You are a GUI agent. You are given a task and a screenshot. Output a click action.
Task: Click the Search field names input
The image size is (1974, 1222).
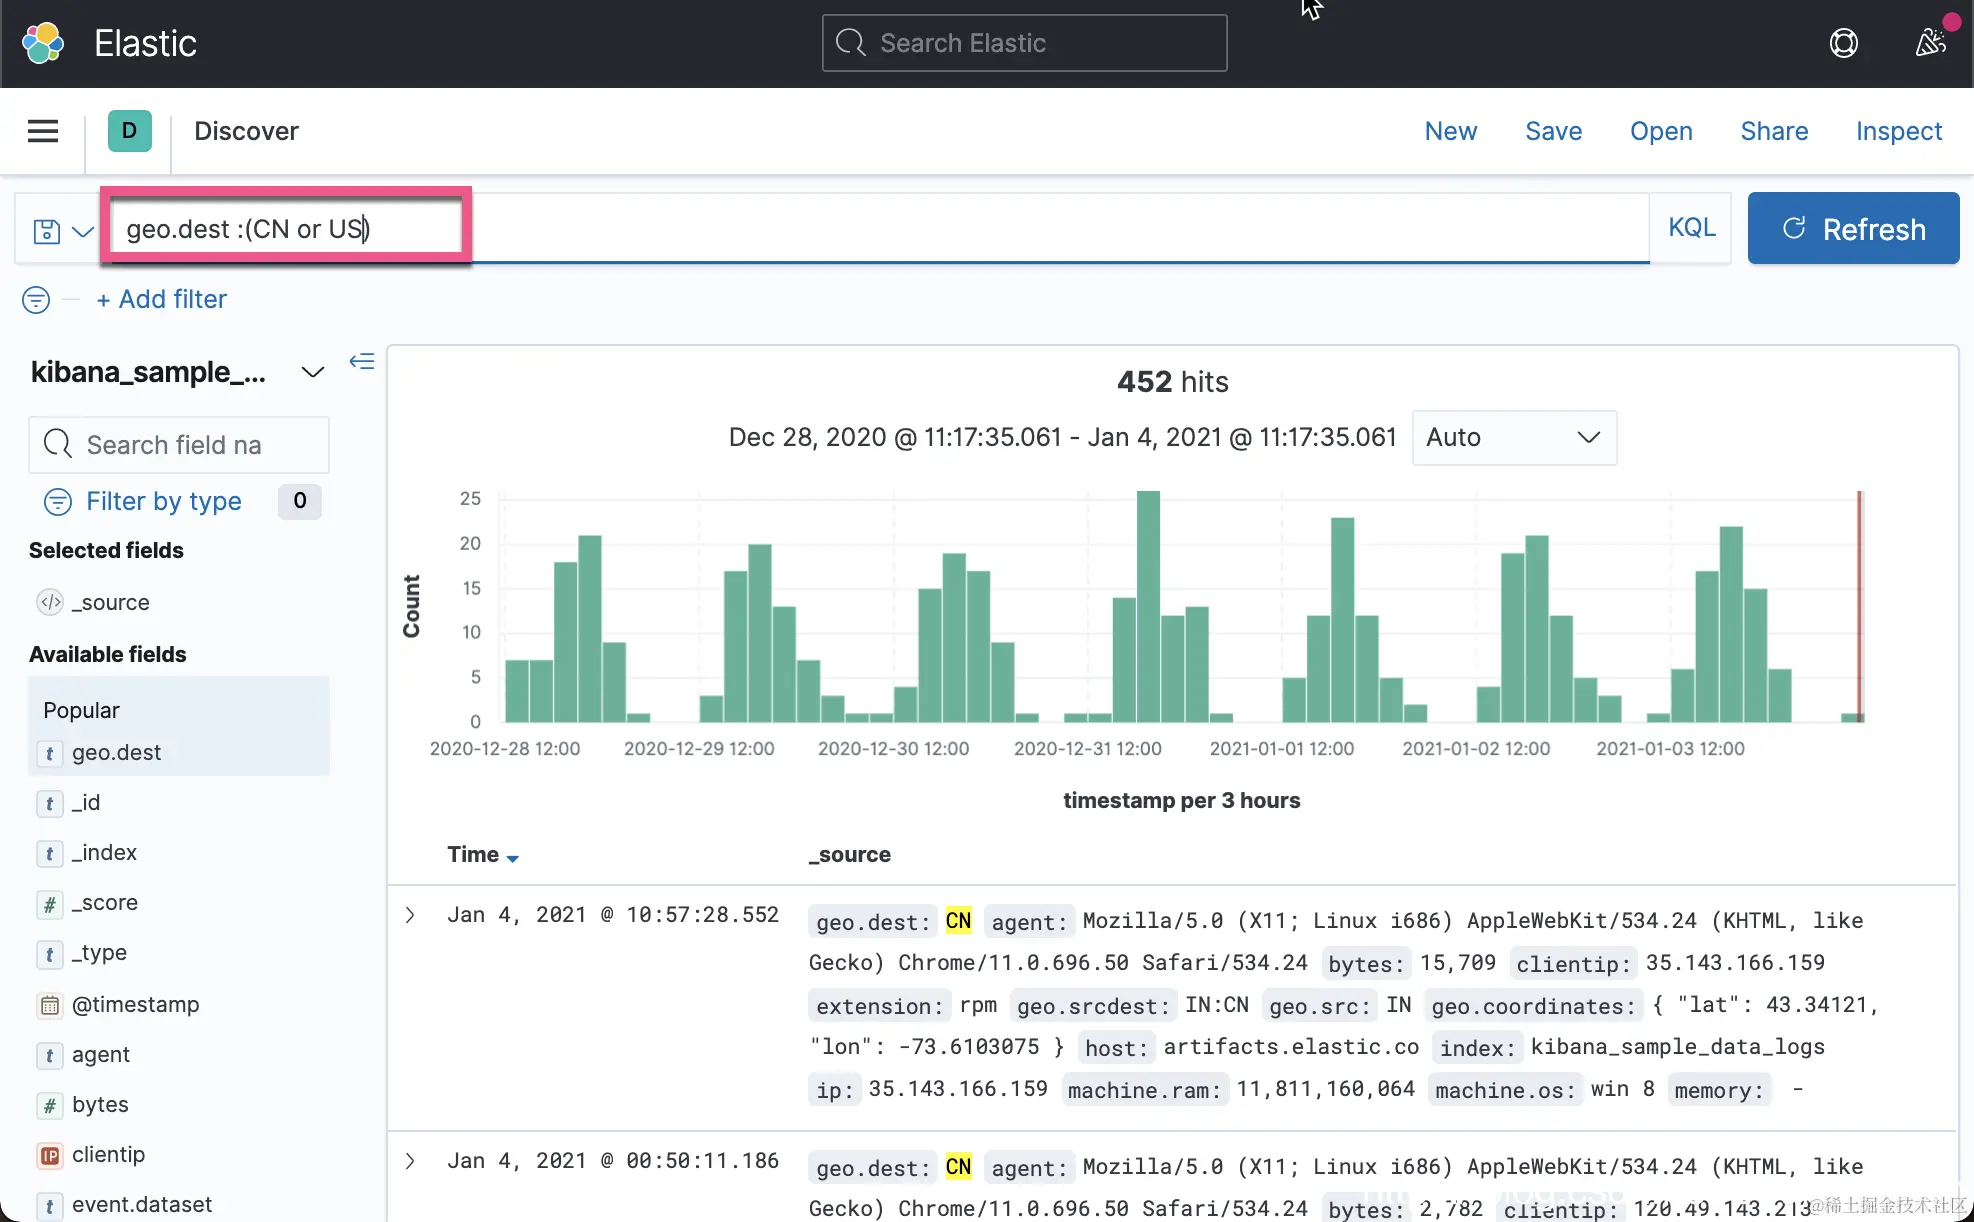tap(180, 445)
